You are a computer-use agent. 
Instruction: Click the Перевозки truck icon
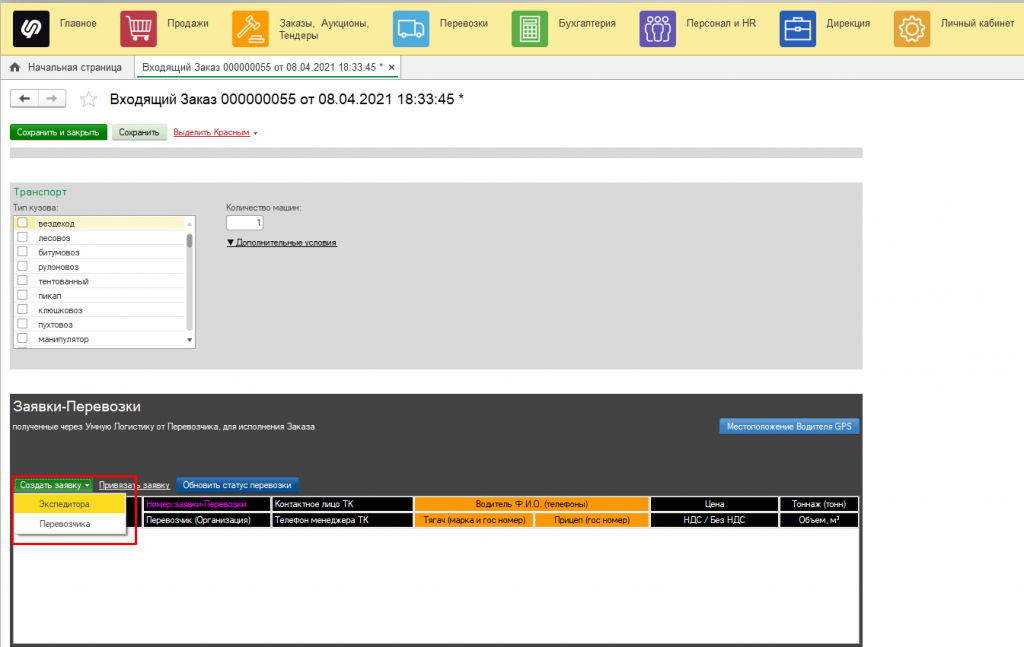point(411,29)
